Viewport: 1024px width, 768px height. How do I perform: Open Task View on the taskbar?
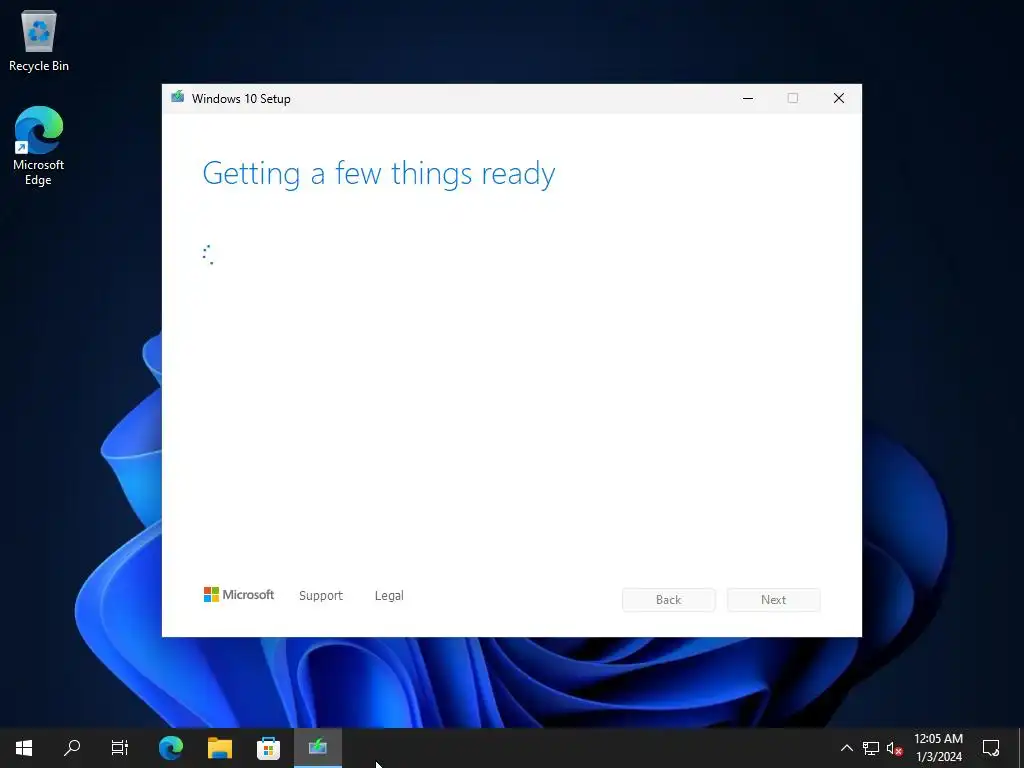[120, 748]
